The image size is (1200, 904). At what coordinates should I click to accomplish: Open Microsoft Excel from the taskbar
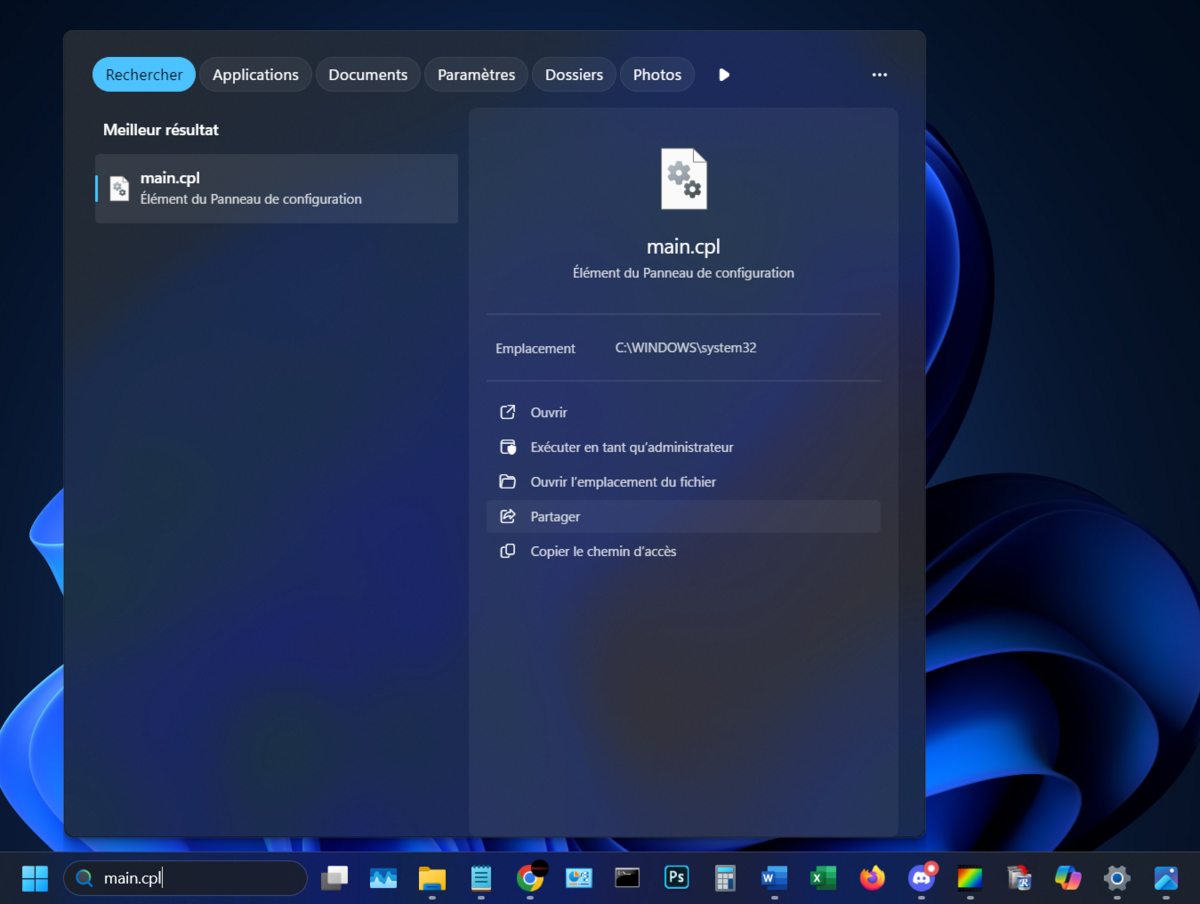823,878
